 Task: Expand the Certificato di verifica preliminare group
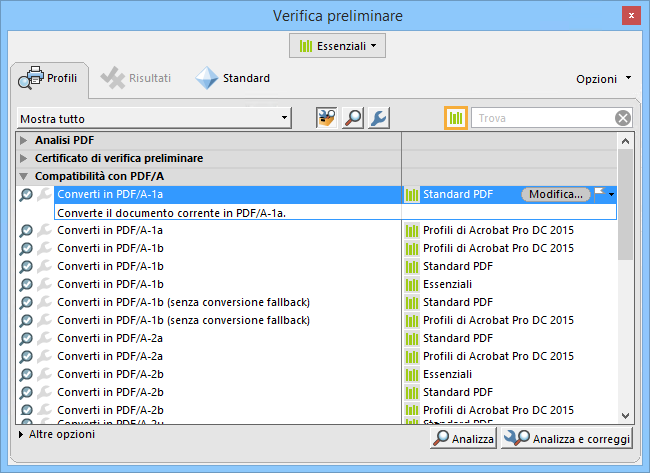24,158
